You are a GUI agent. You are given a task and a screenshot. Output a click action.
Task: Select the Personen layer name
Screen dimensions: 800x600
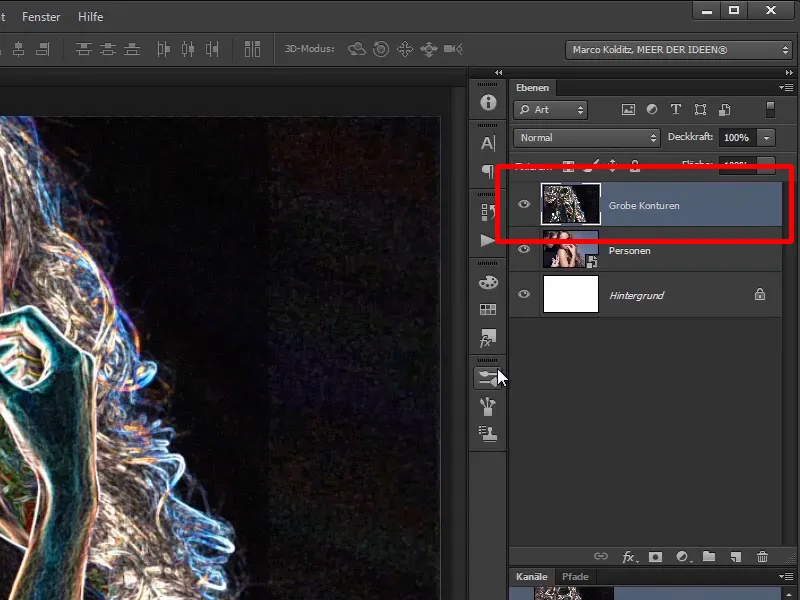pos(630,251)
